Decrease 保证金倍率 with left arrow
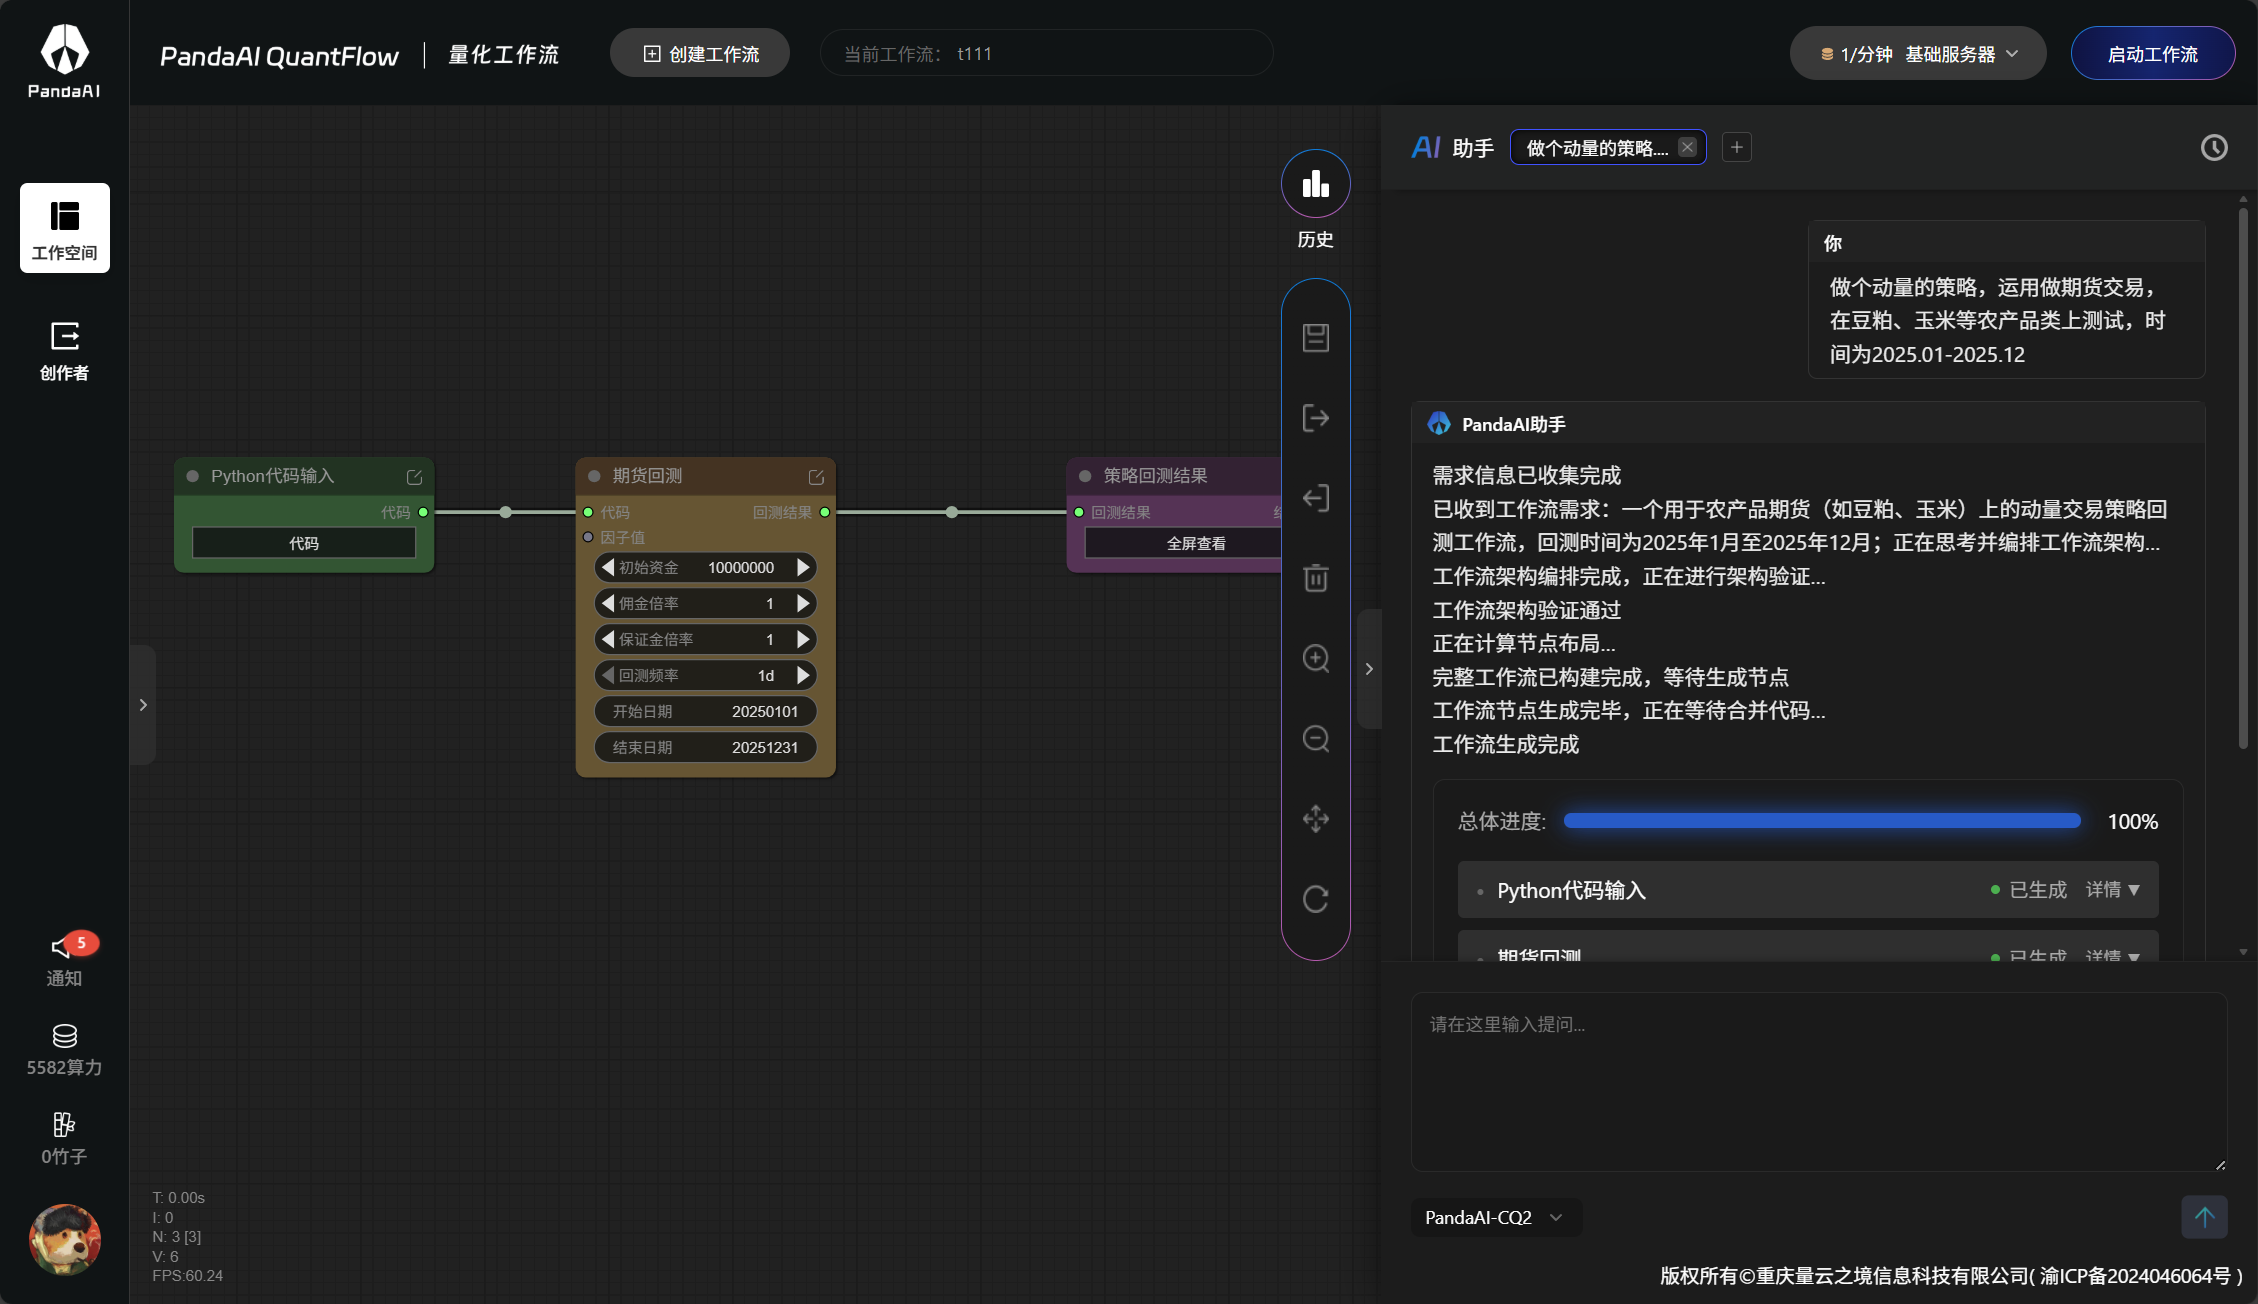 [x=608, y=639]
